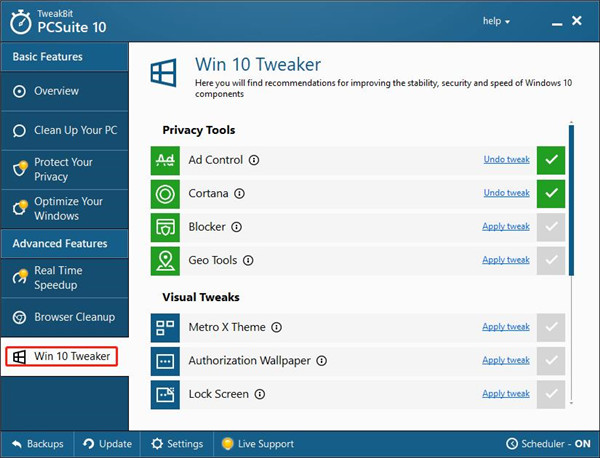Click Undo tweak for Cortana
Image resolution: width=600 pixels, height=458 pixels.
(505, 193)
